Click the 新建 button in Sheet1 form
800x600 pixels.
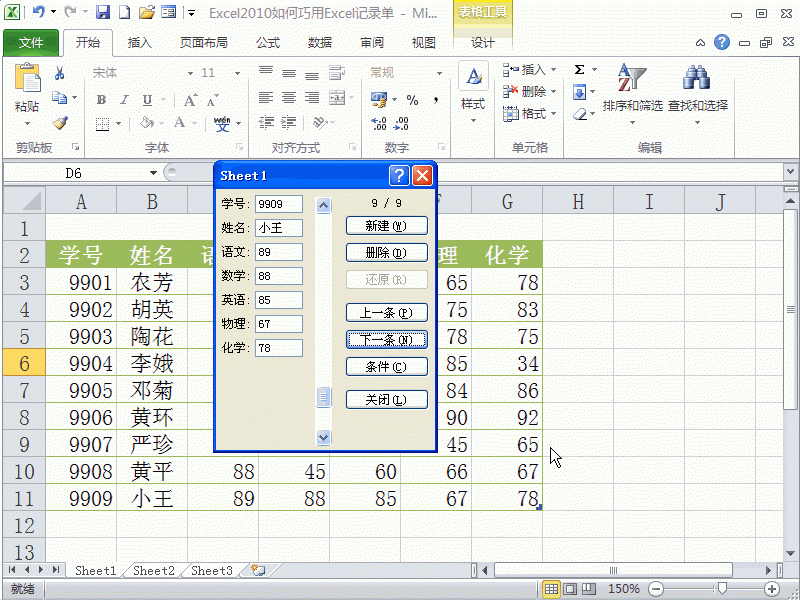tap(386, 225)
